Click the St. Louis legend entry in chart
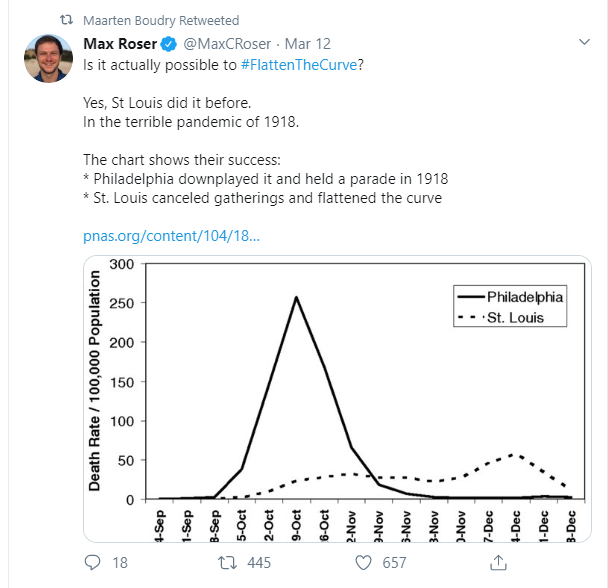 [x=513, y=317]
